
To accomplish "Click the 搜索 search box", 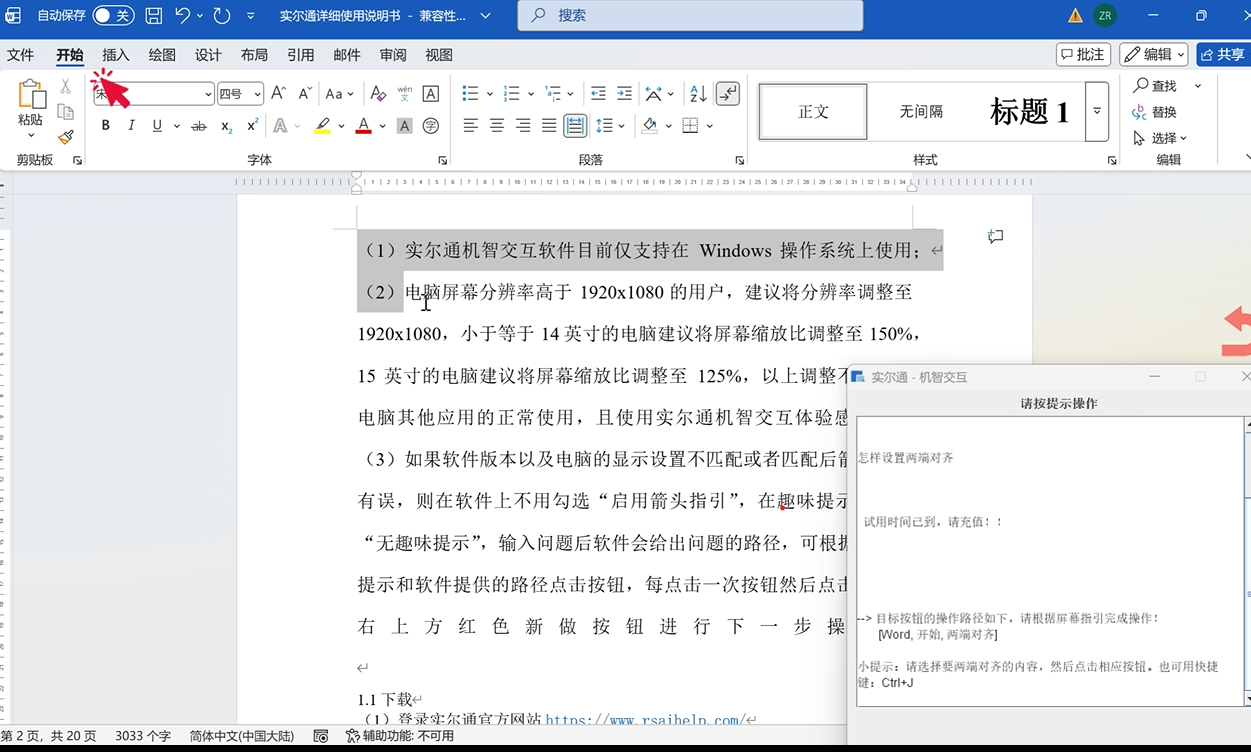I will [x=690, y=15].
